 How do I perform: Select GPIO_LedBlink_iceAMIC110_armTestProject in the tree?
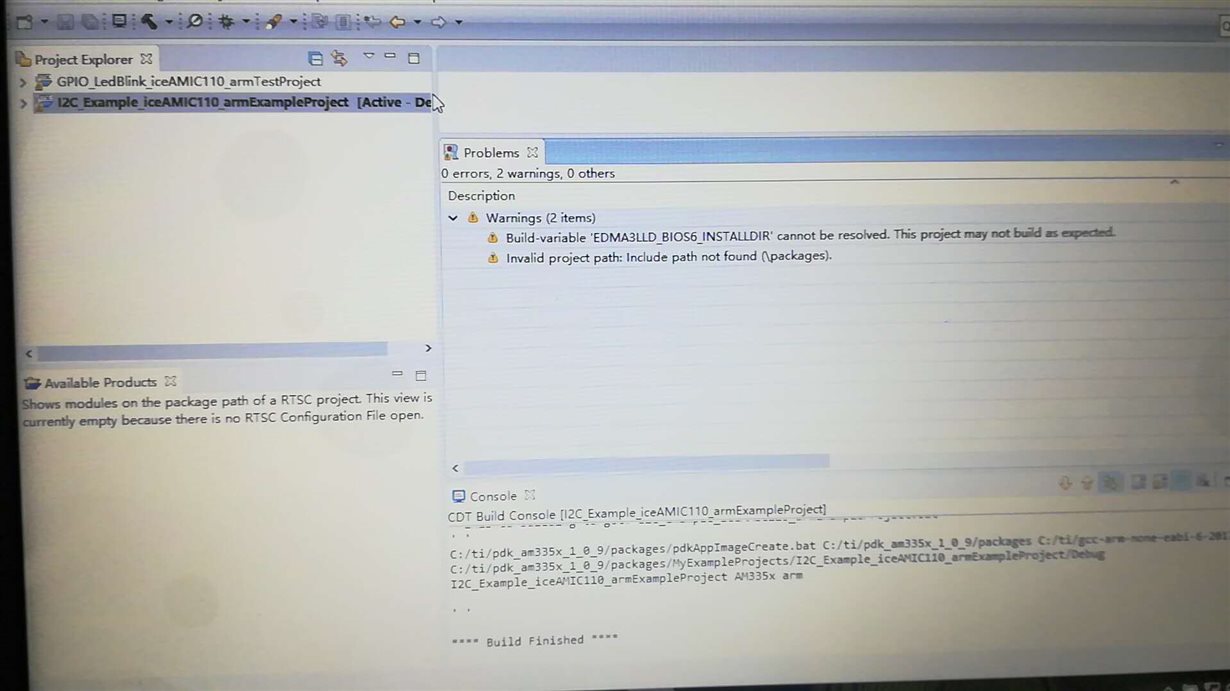click(x=189, y=81)
